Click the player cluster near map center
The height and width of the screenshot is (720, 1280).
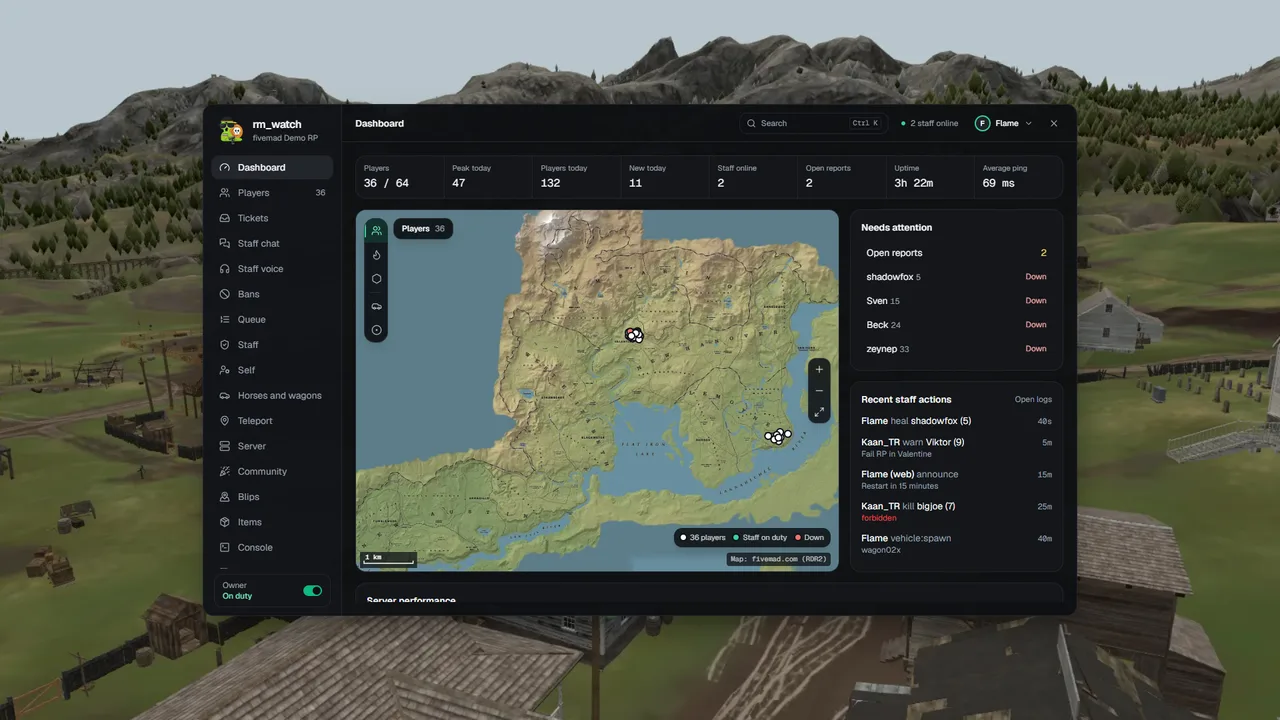(634, 335)
